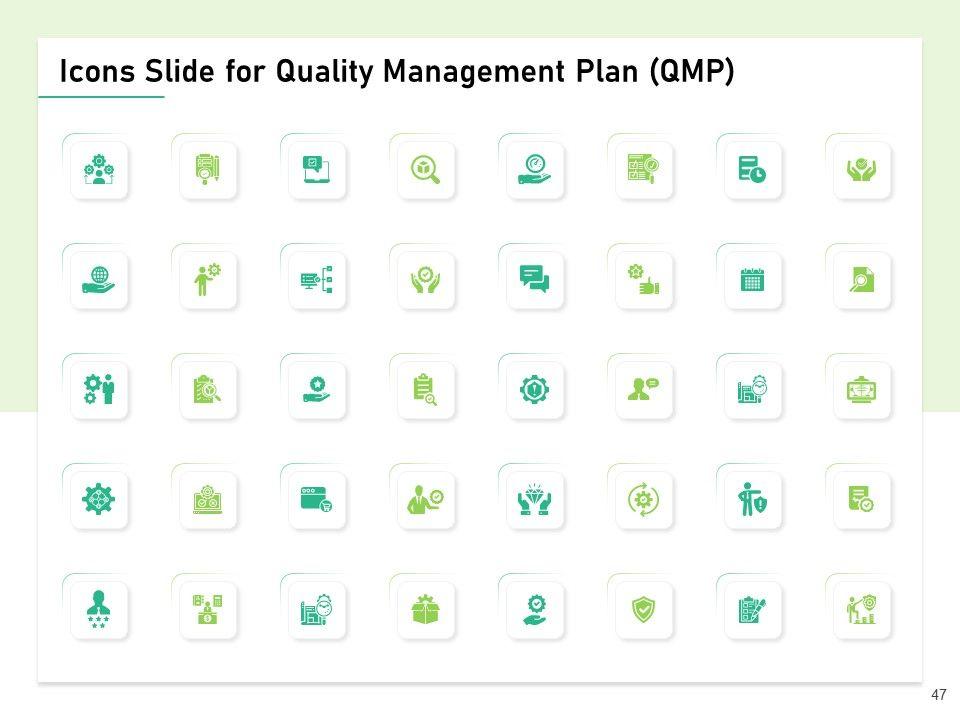The image size is (960, 720).
Task: Select the browser window with cart icon
Action: 316,500
